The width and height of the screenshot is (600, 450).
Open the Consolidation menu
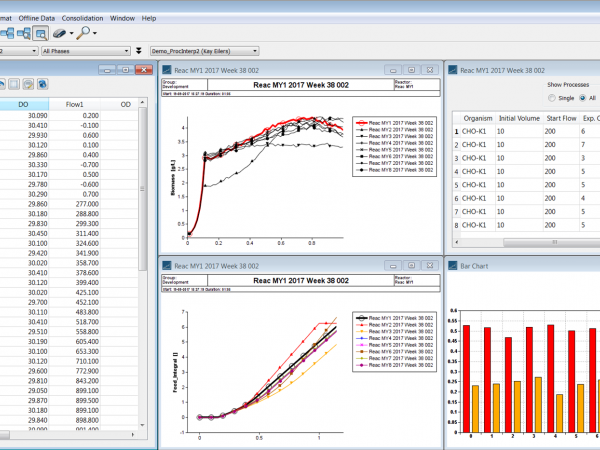(x=82, y=18)
